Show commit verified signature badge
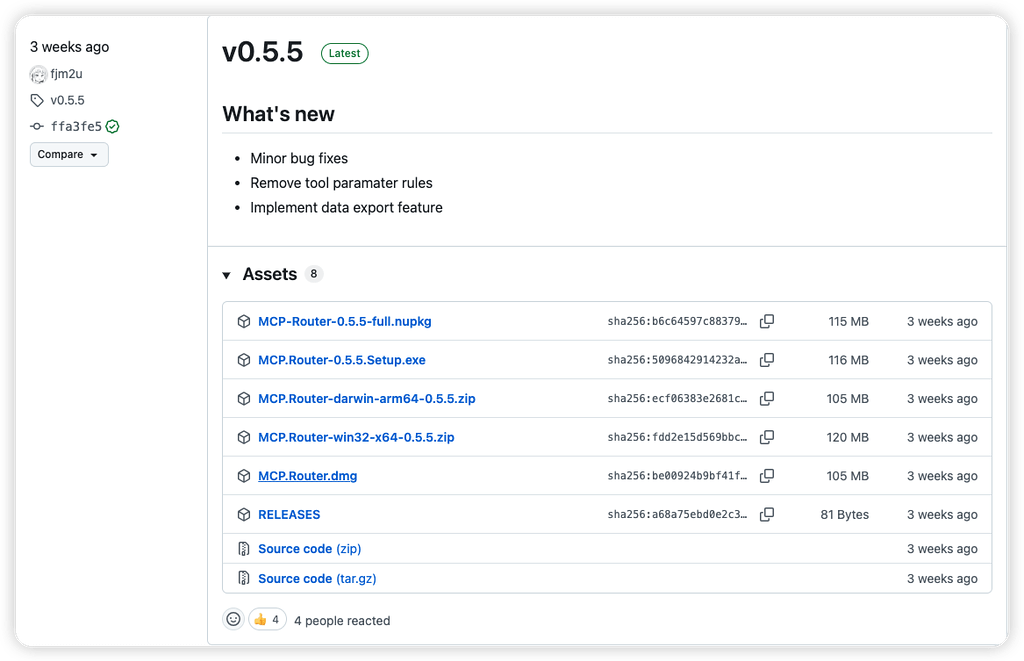This screenshot has height=661, width=1024. coord(112,127)
